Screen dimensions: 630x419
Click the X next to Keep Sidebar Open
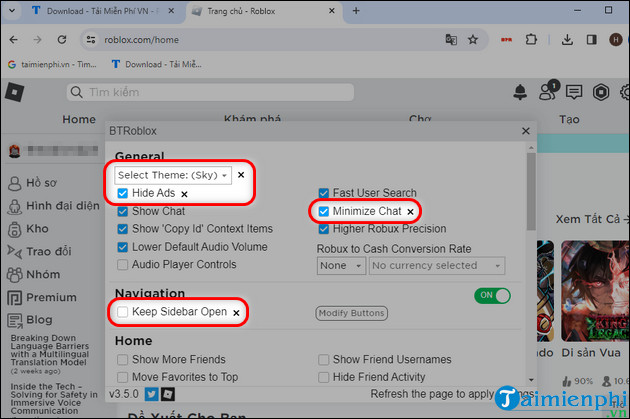tap(236, 313)
